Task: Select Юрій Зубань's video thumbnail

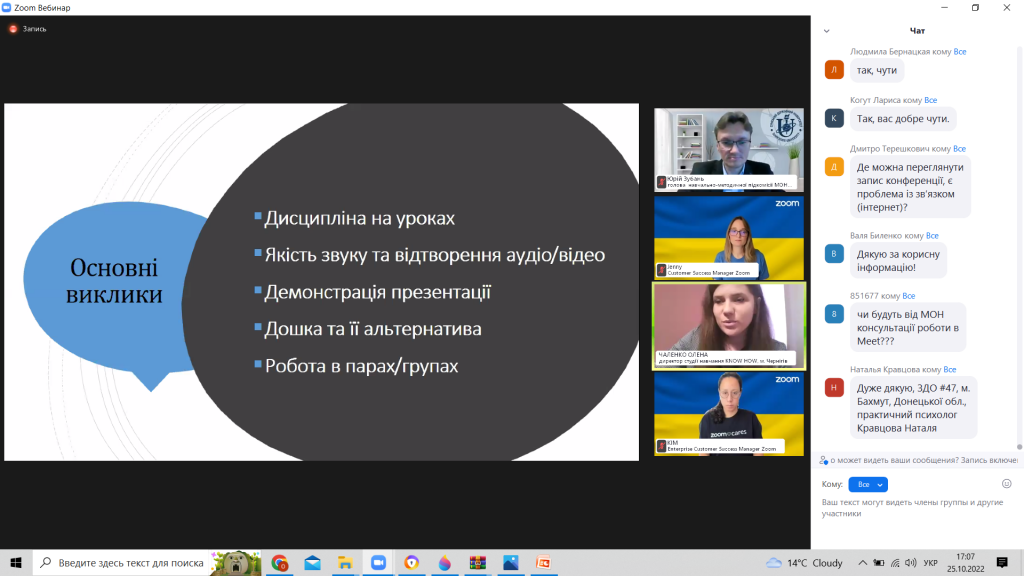Action: click(x=728, y=149)
